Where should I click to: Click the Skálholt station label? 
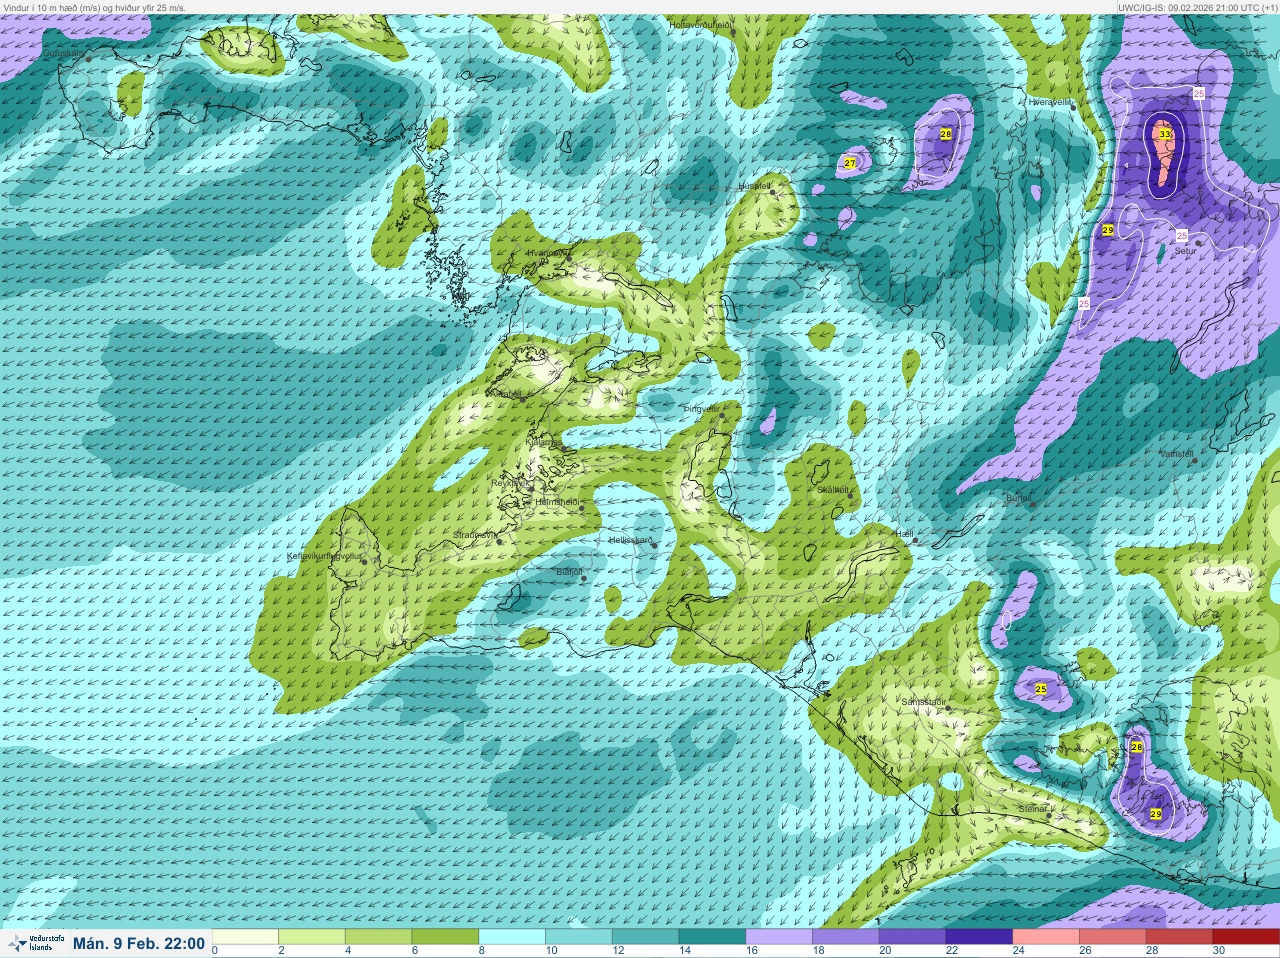832,490
